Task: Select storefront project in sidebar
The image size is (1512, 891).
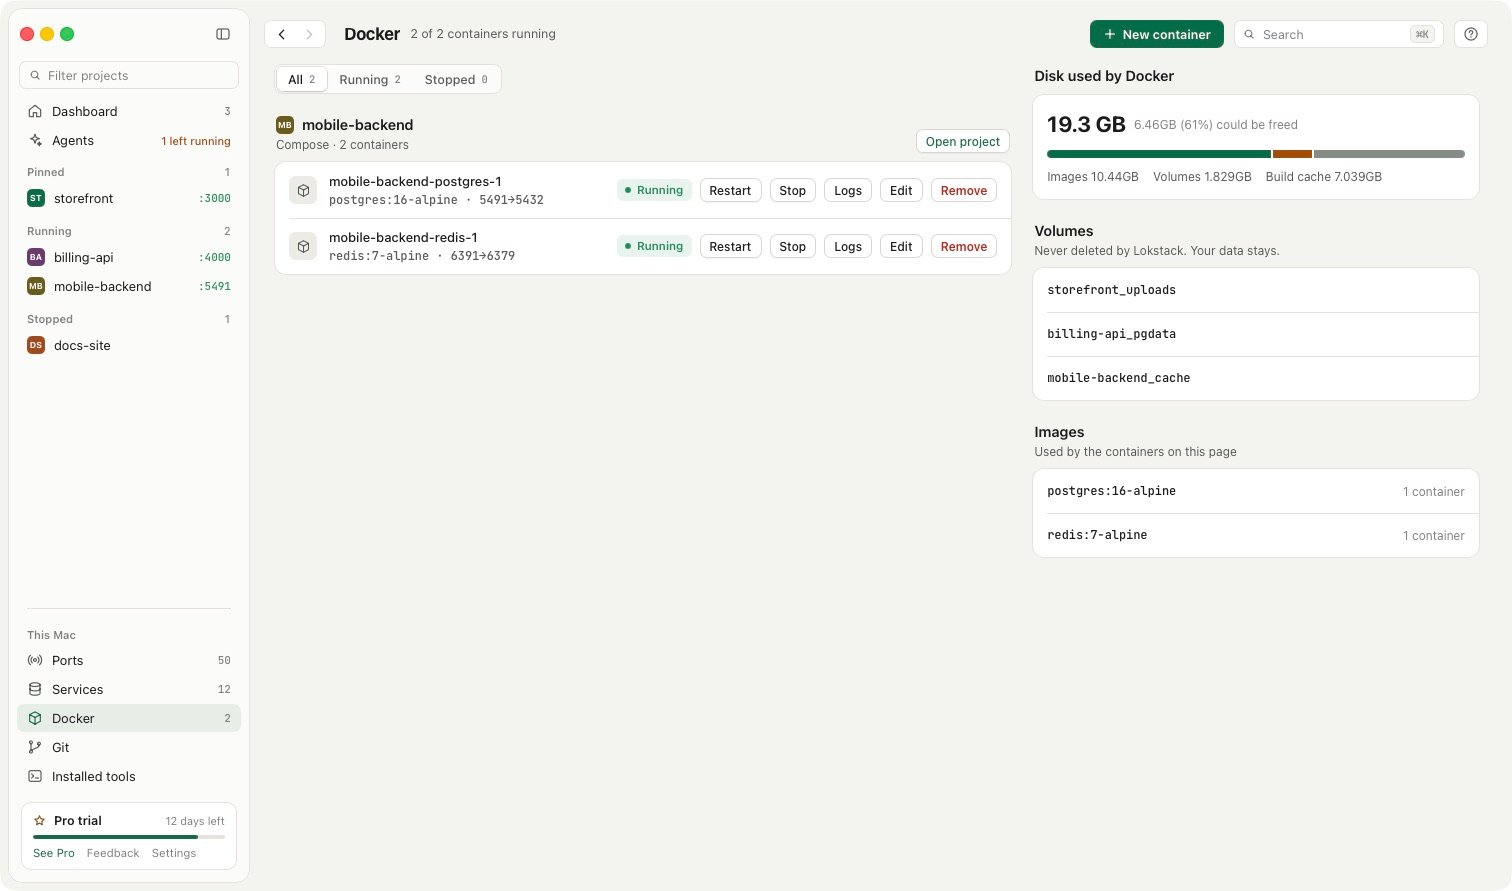Action: pos(129,198)
